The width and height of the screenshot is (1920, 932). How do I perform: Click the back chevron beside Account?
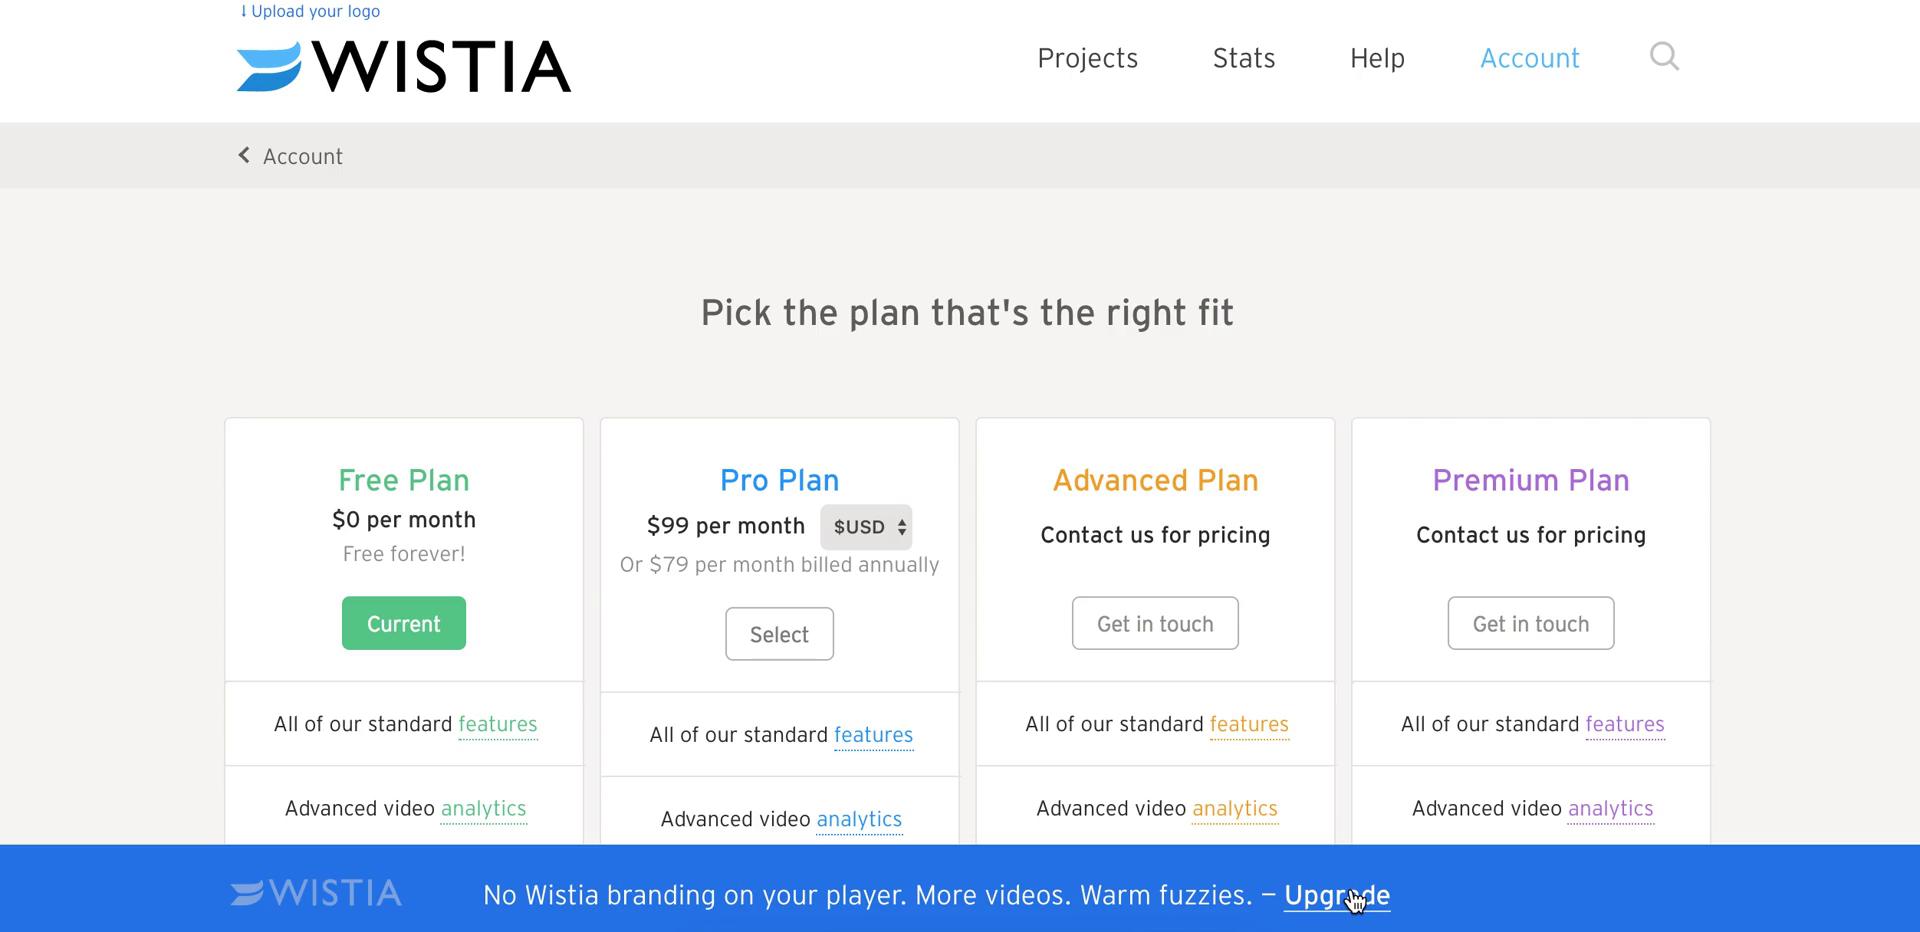tap(244, 155)
